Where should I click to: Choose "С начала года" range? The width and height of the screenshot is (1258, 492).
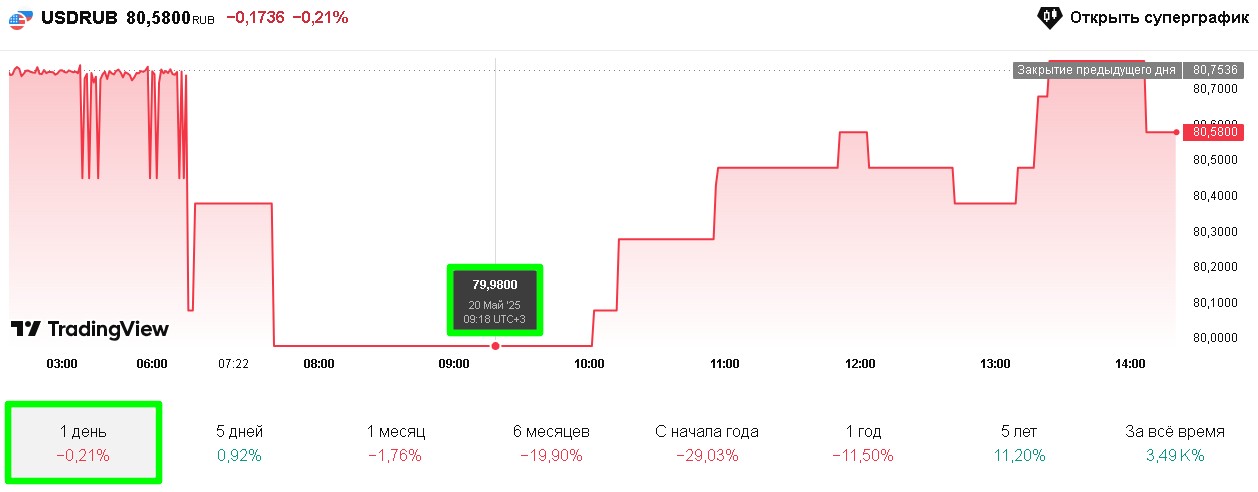(x=707, y=443)
